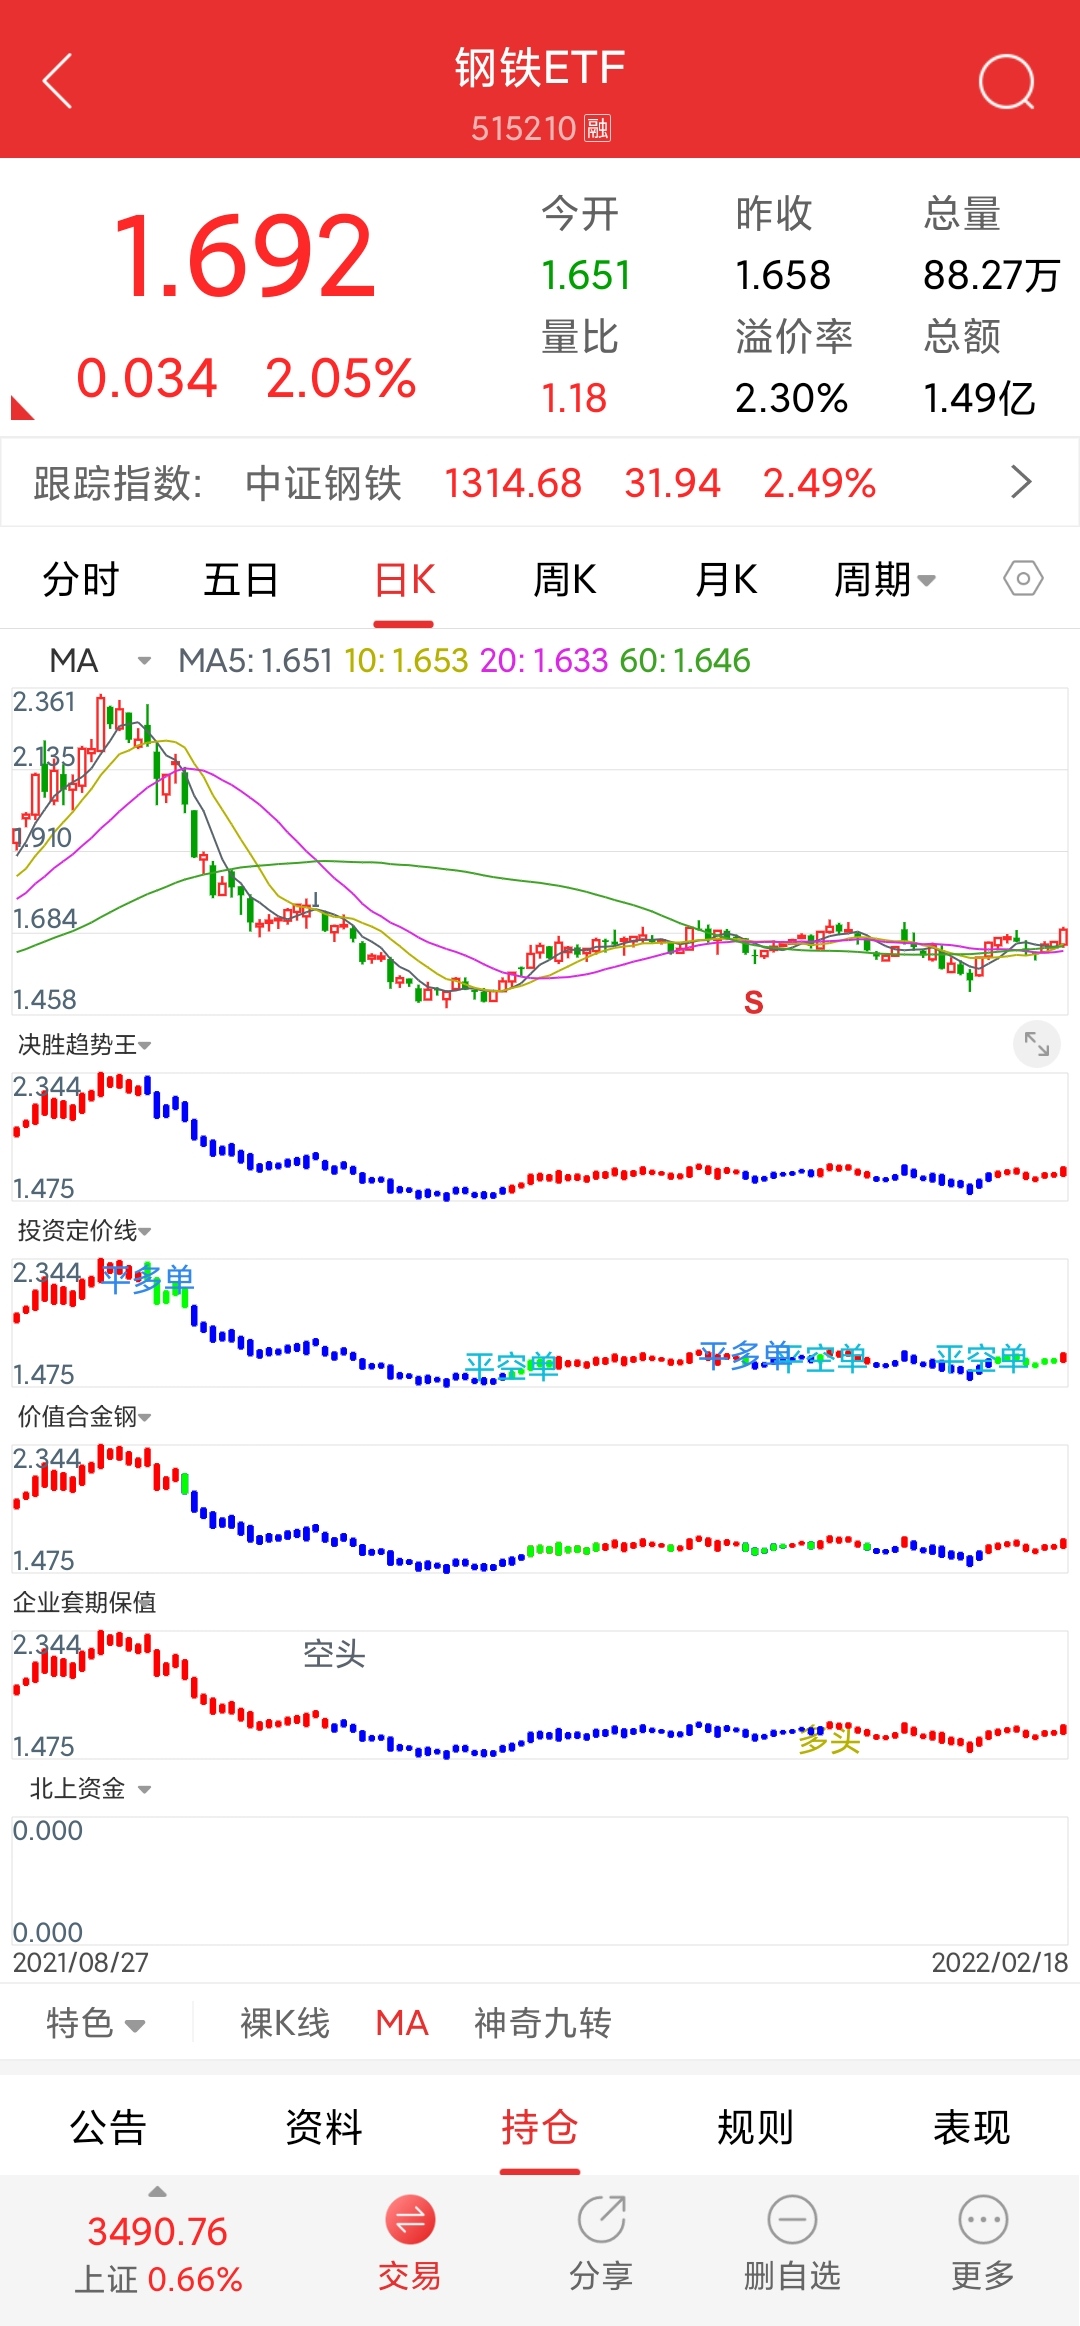The height and width of the screenshot is (2326, 1080).
Task: Open 跟踪指数 中证钢铁 index details
Action: pyautogui.click(x=540, y=483)
